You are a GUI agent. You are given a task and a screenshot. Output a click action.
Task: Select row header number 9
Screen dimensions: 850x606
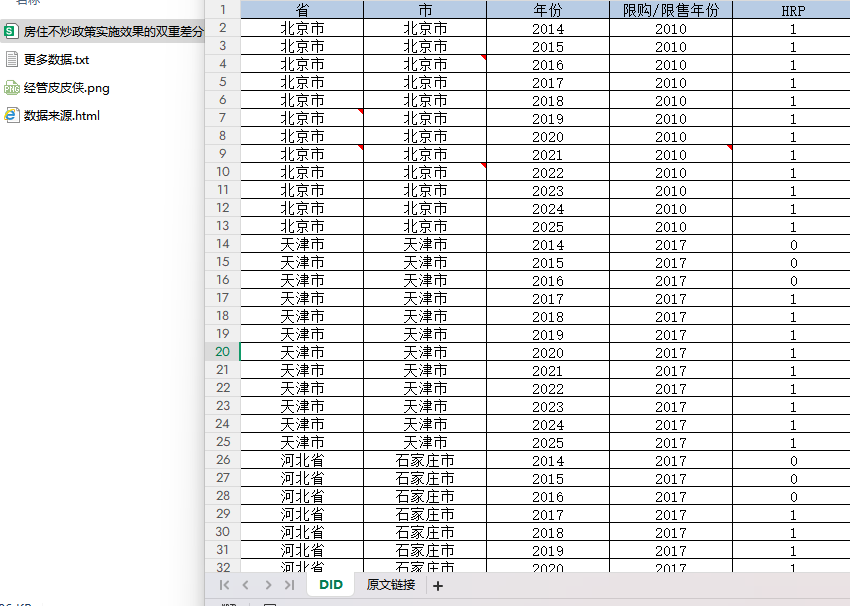(x=223, y=154)
